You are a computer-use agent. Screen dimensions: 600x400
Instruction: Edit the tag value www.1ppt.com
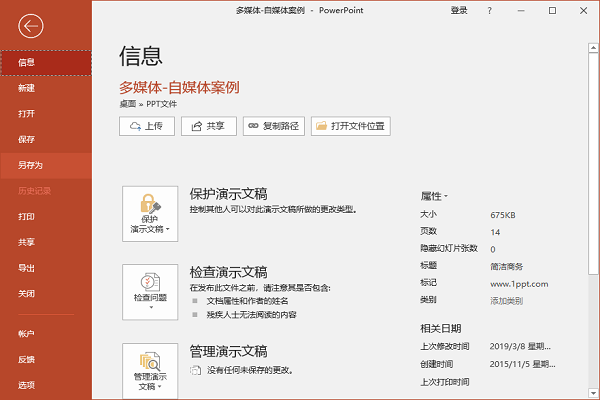[x=519, y=284]
